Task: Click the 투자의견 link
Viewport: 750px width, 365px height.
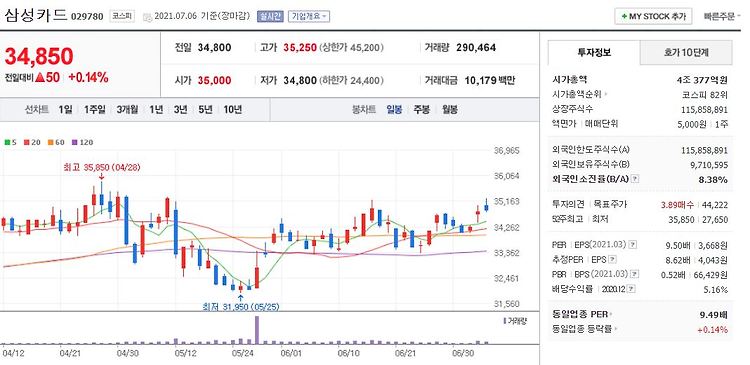Action: coord(568,205)
